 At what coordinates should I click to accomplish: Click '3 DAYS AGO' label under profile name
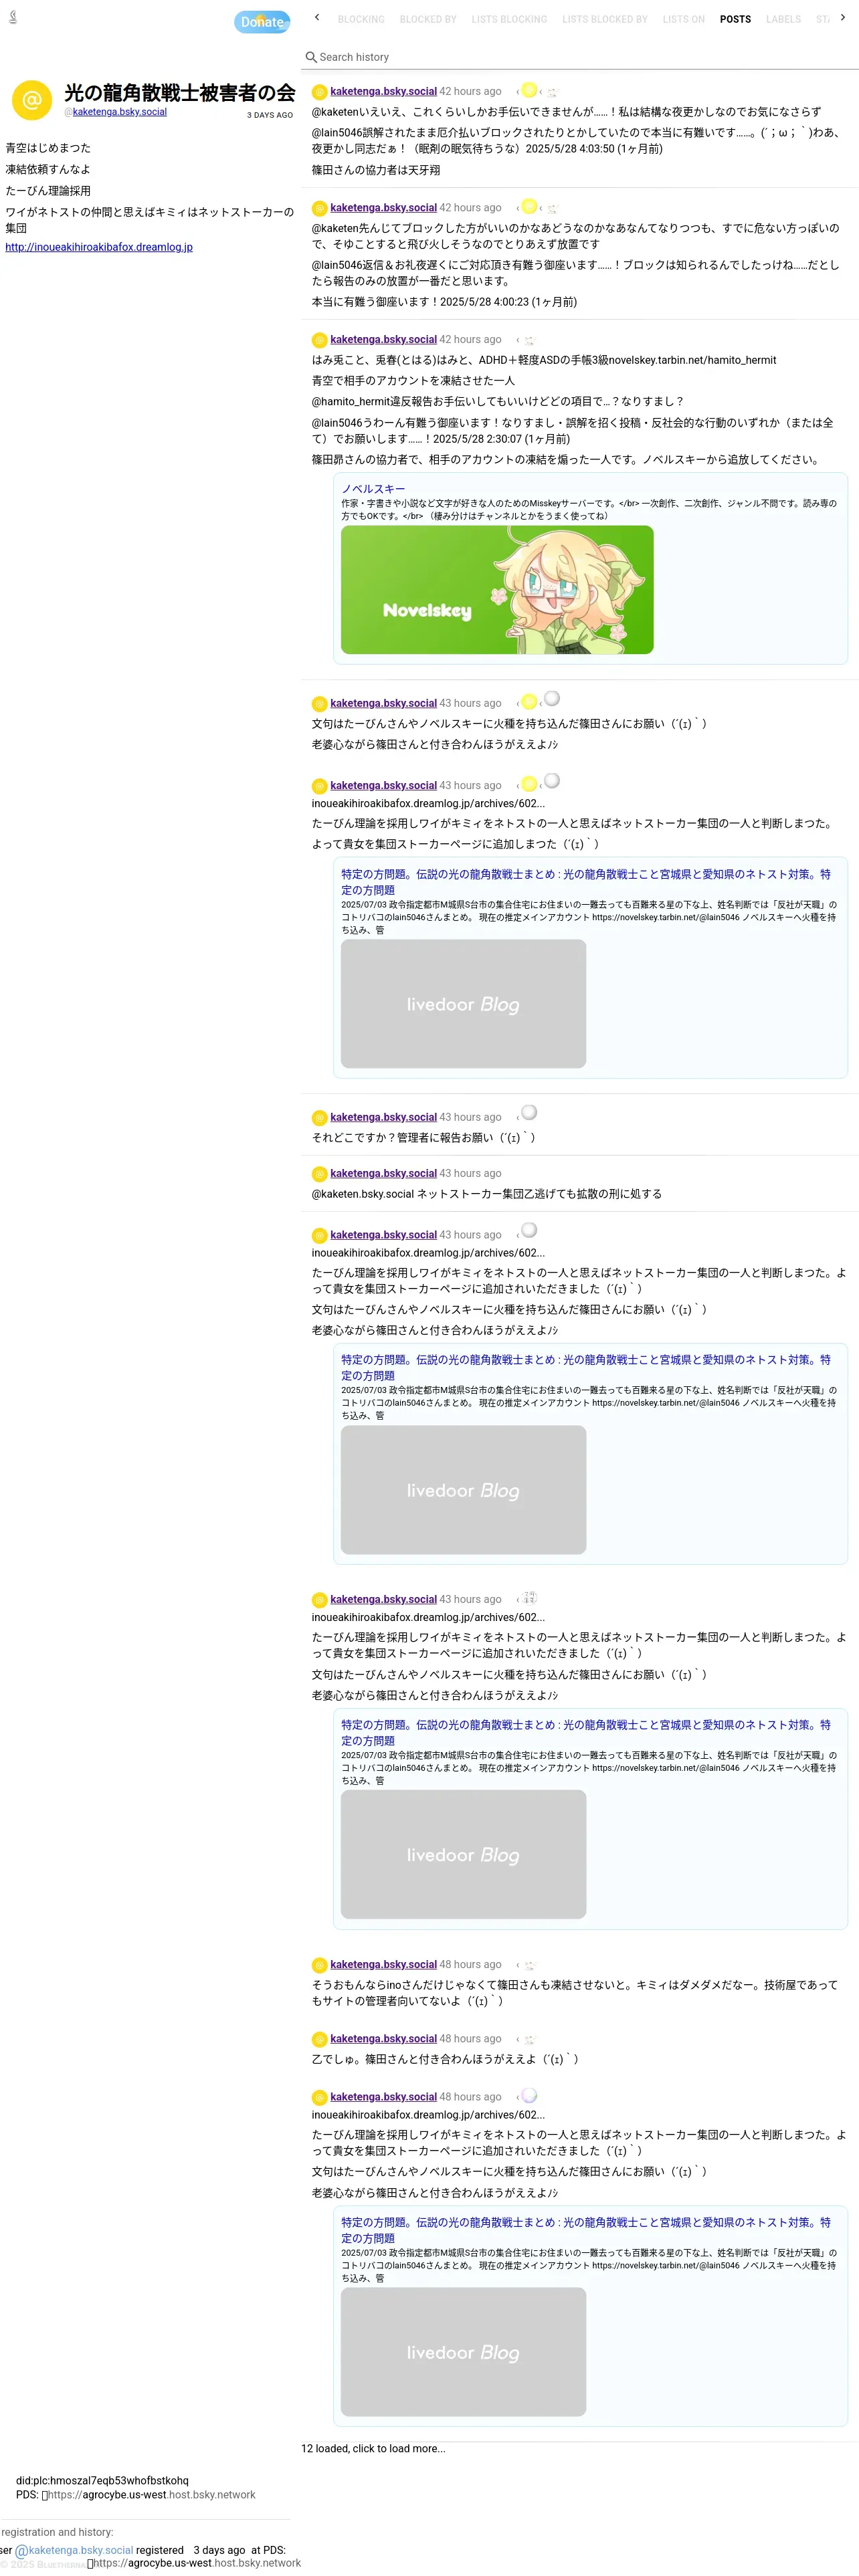(270, 115)
